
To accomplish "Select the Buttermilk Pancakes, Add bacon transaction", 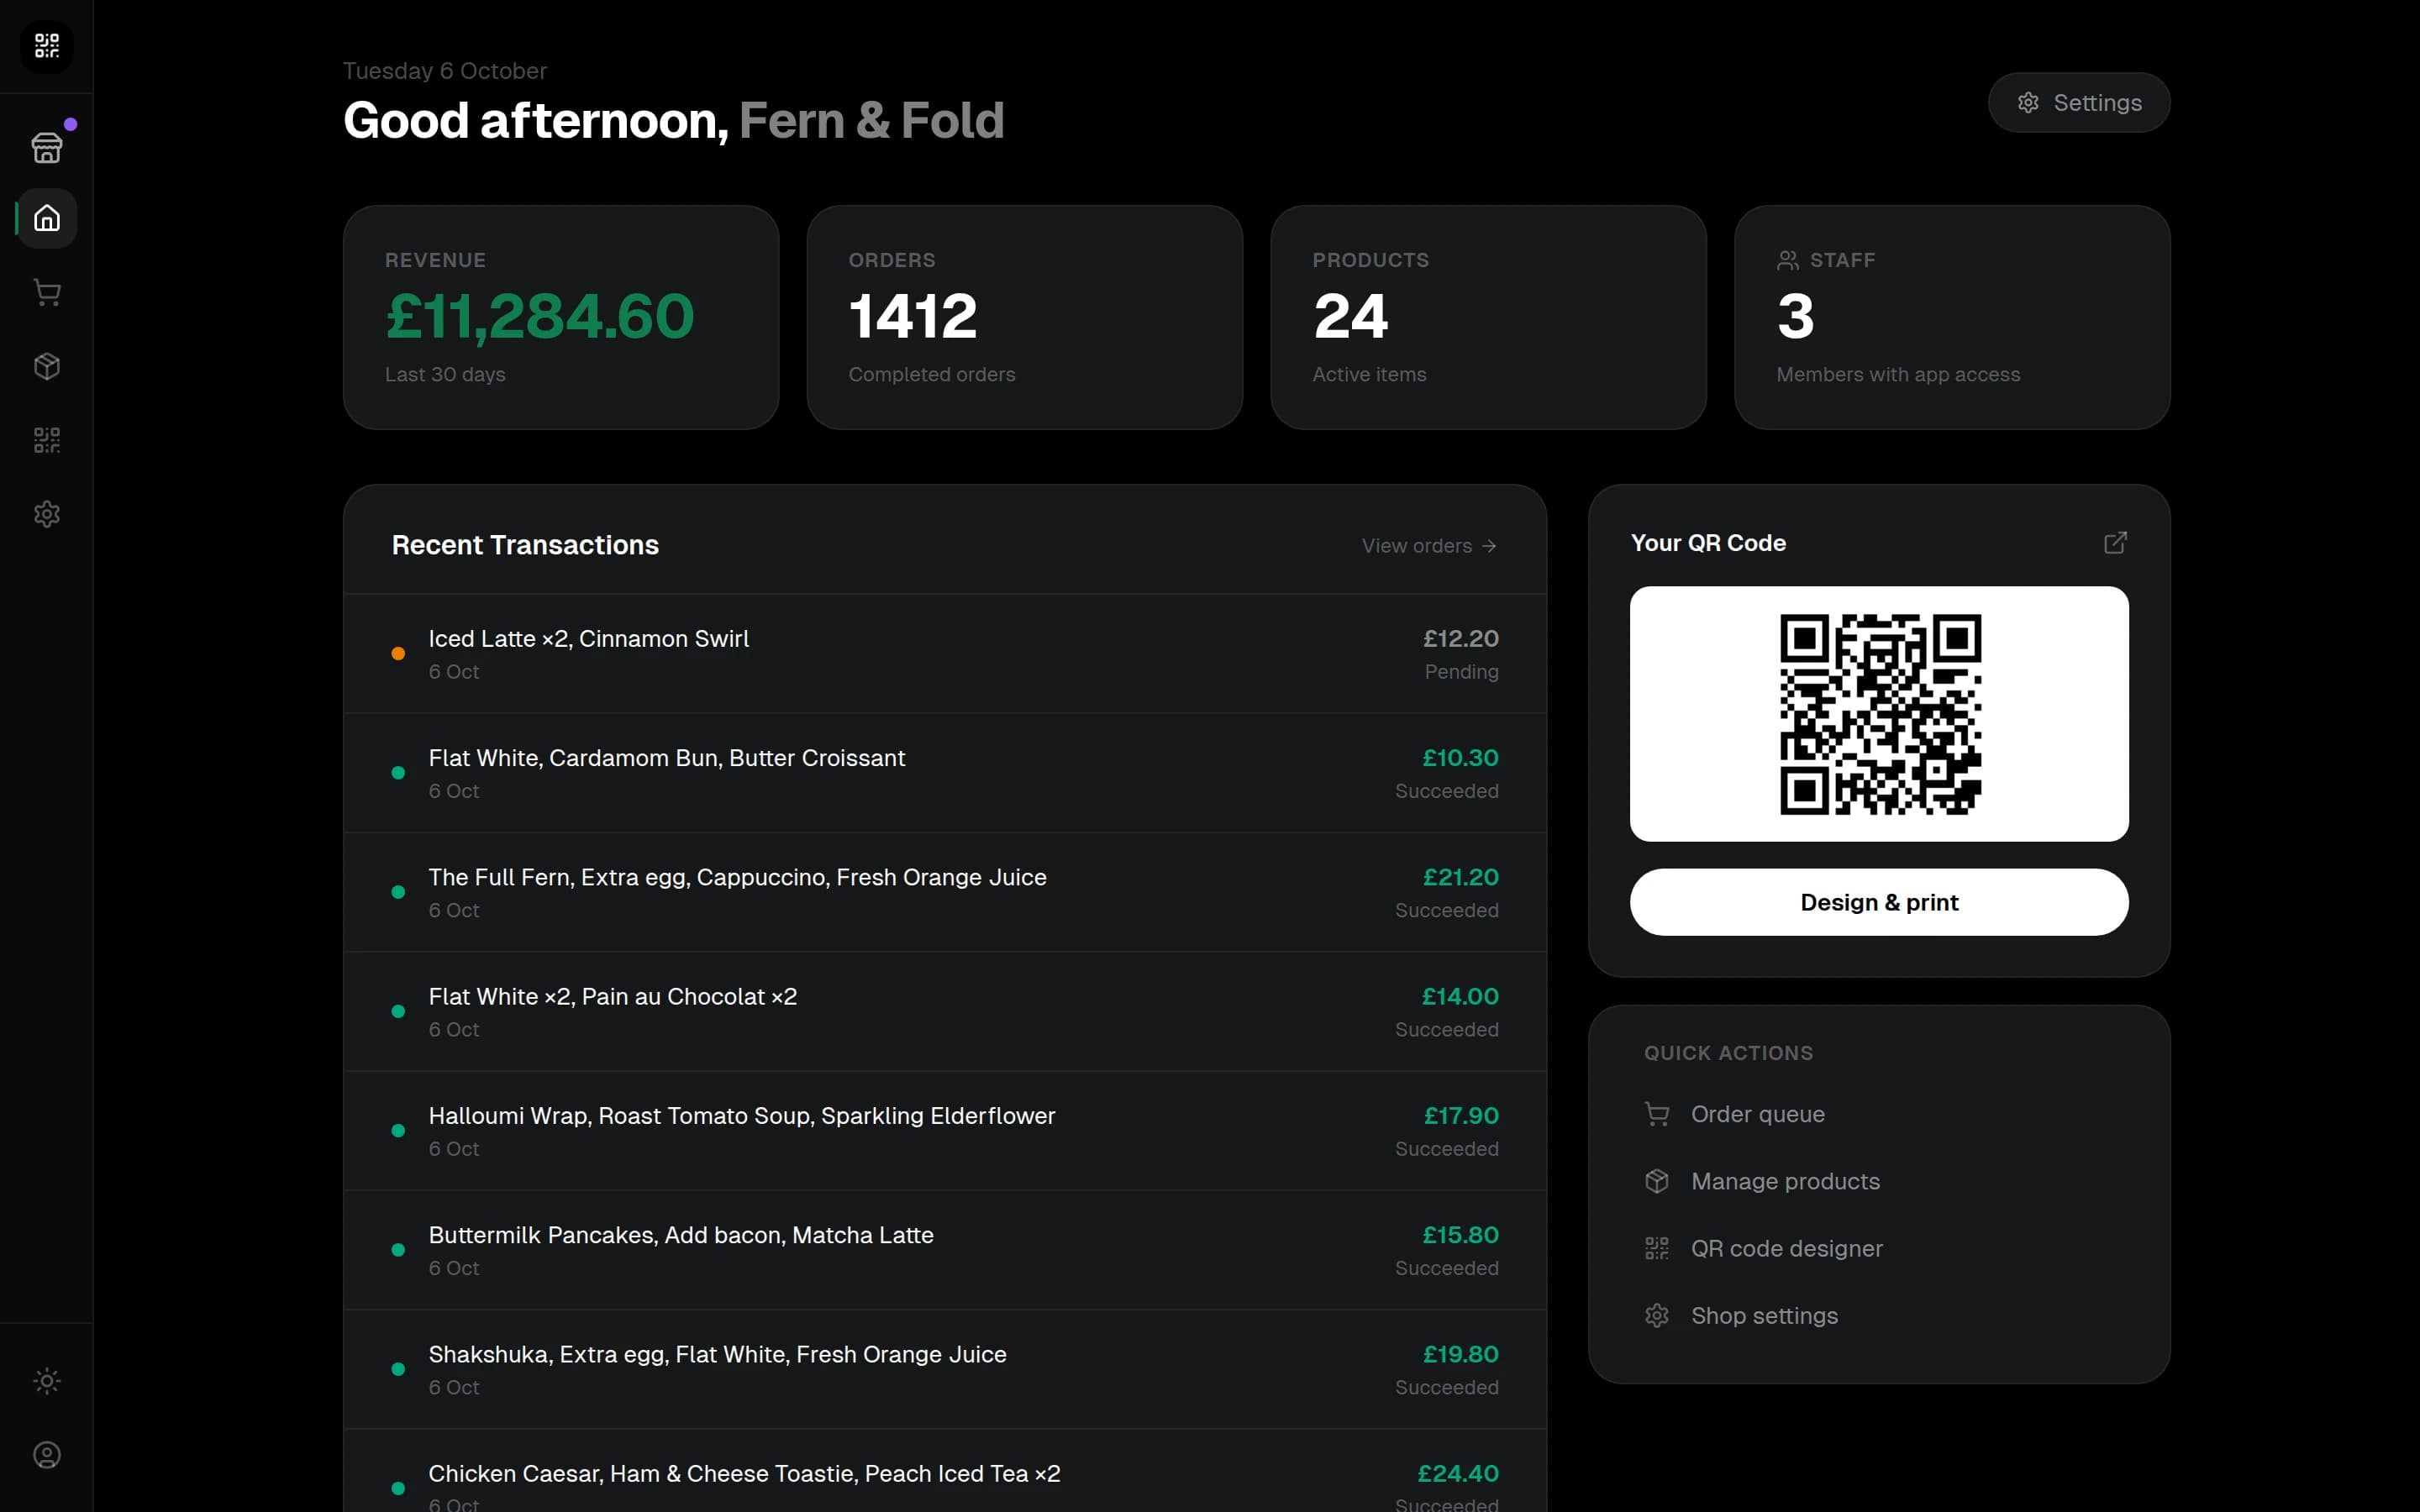I will (945, 1250).
